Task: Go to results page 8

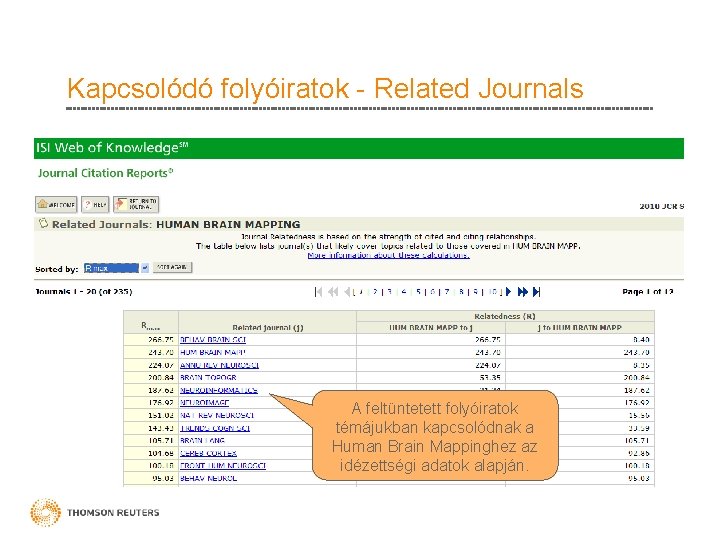Action: pos(461,292)
